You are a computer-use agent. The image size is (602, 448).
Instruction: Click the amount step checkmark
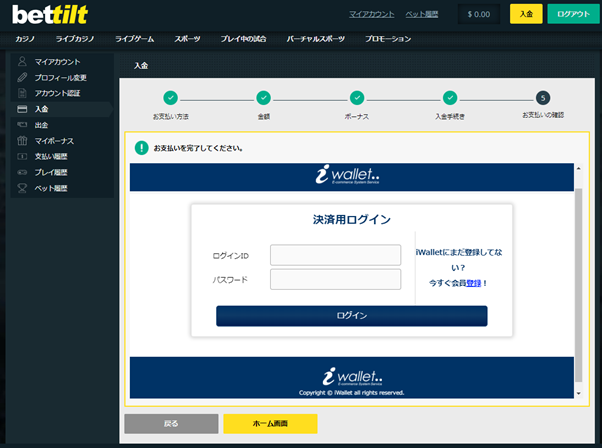[x=263, y=98]
